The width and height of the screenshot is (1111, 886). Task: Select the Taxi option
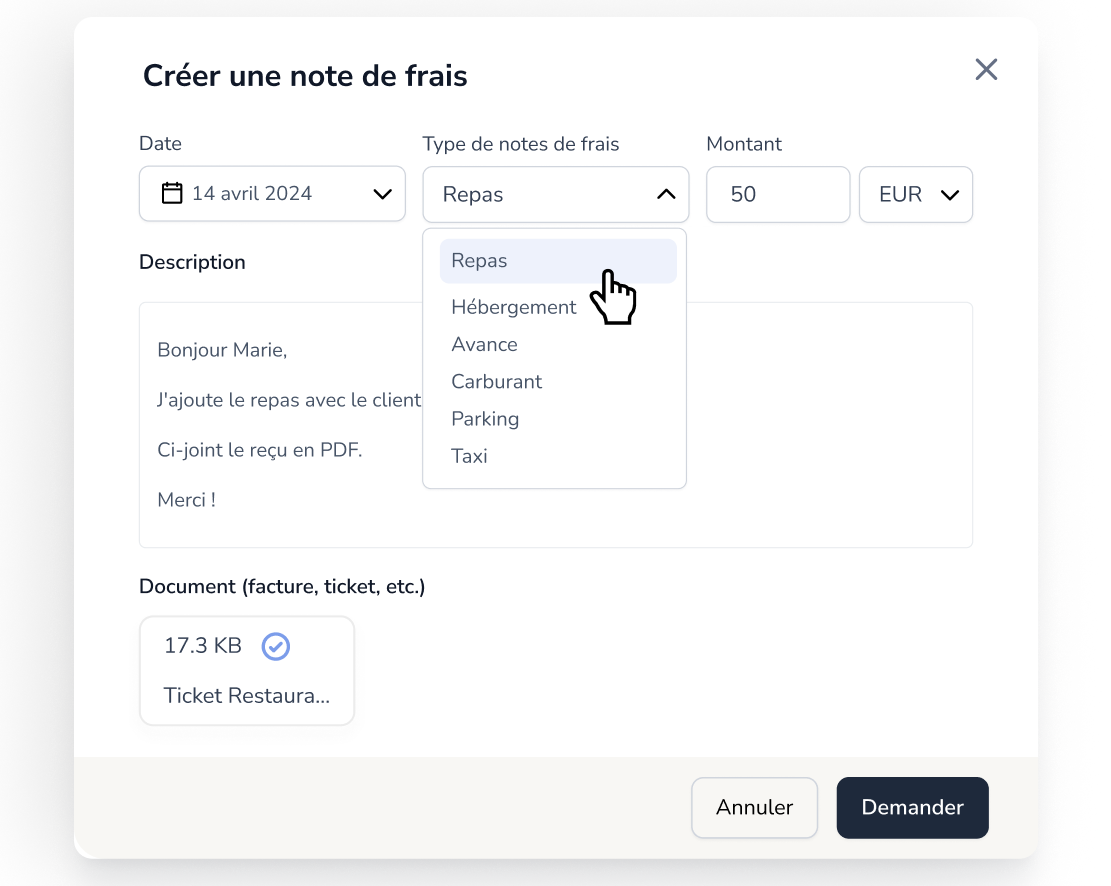click(470, 456)
